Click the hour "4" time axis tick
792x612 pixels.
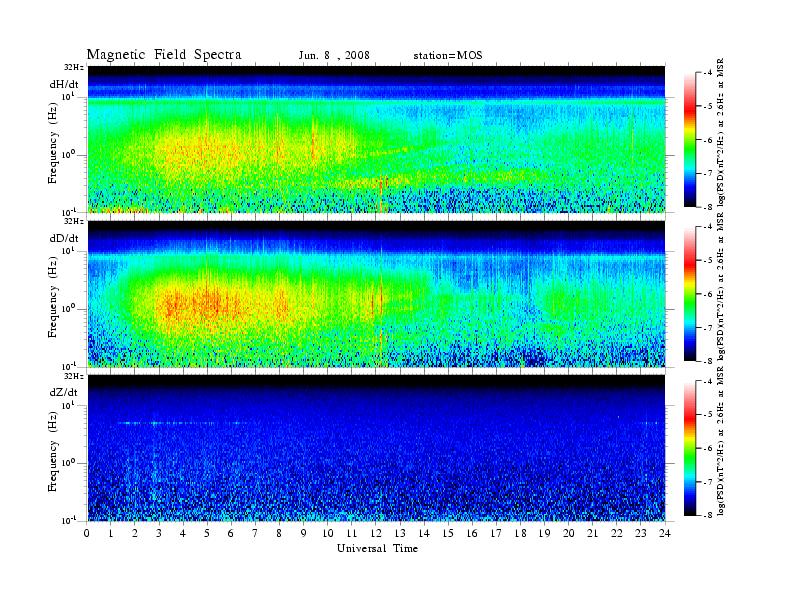(183, 533)
